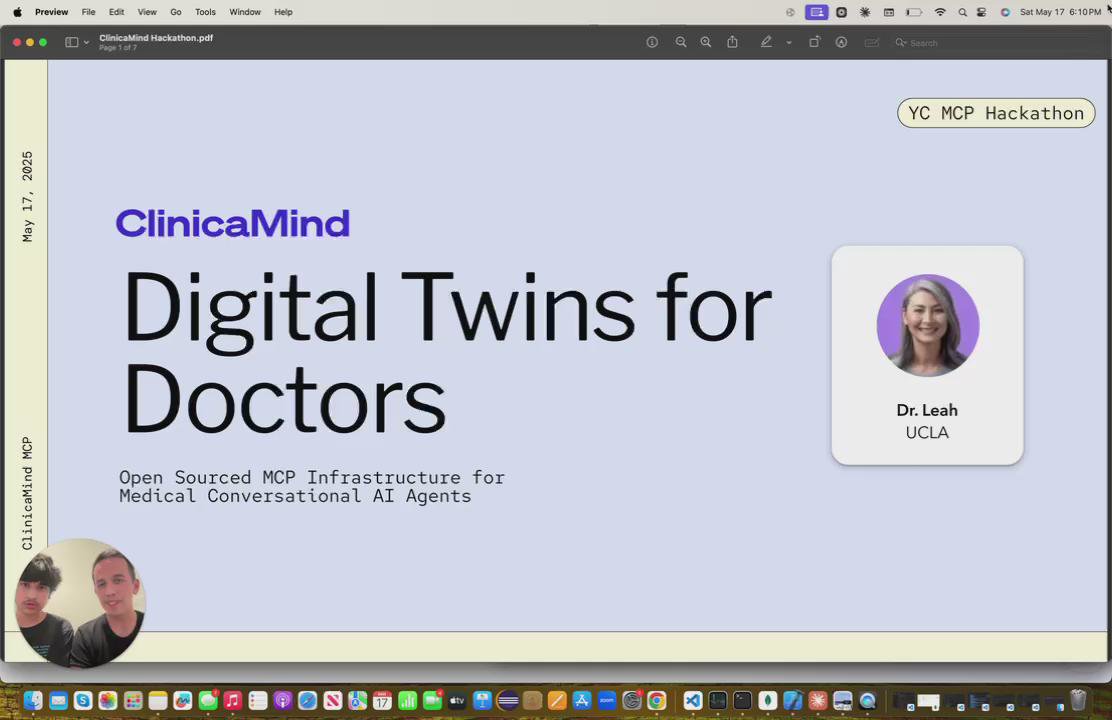Image resolution: width=1112 pixels, height=720 pixels.
Task: Open the Window menu
Action: pos(245,12)
